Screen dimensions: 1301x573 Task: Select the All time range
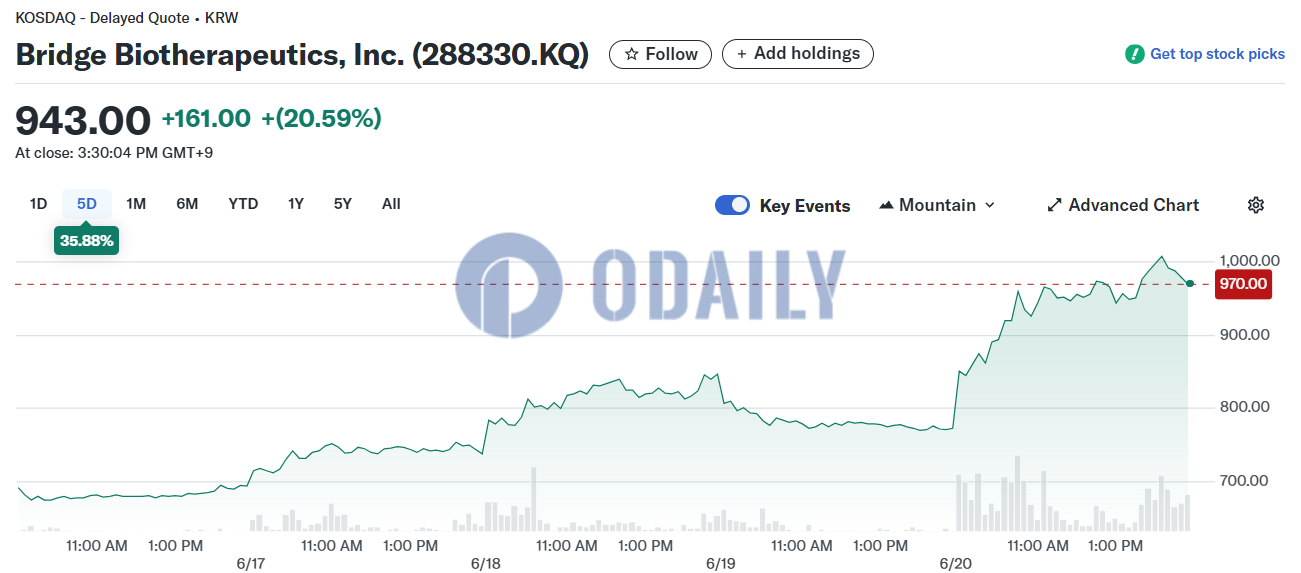[391, 204]
